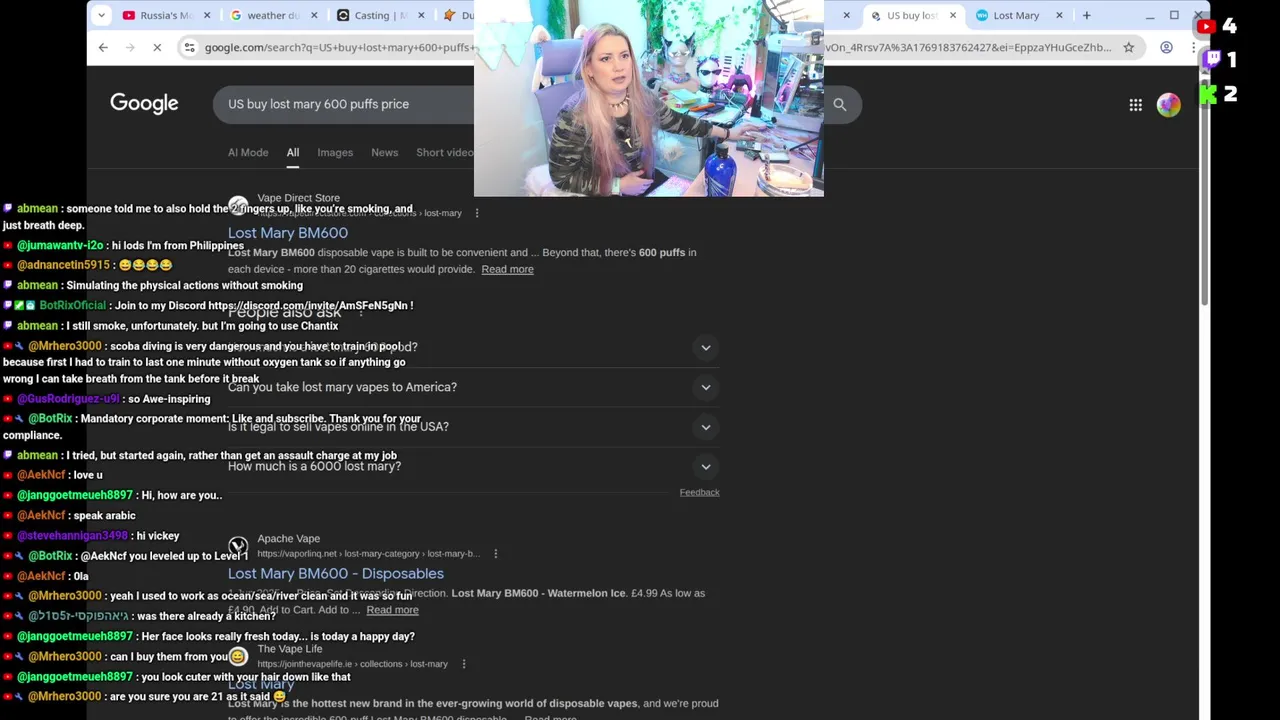Switch to Short videos results

445,153
